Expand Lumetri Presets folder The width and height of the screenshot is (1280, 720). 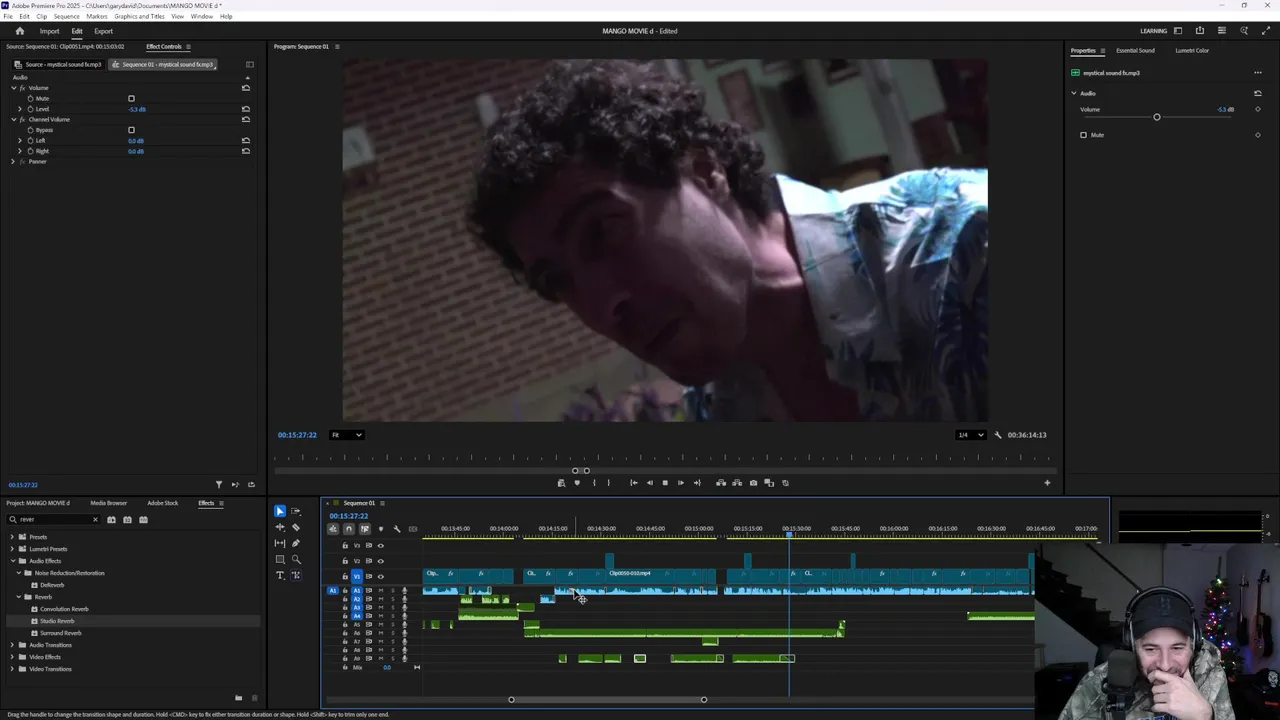point(12,549)
